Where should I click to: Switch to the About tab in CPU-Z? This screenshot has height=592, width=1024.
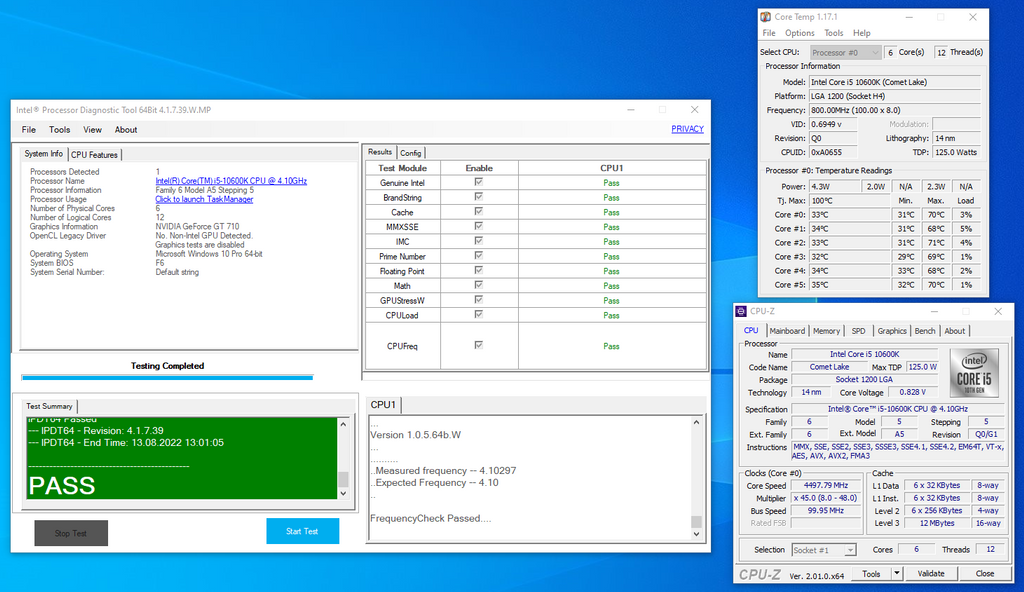point(954,331)
